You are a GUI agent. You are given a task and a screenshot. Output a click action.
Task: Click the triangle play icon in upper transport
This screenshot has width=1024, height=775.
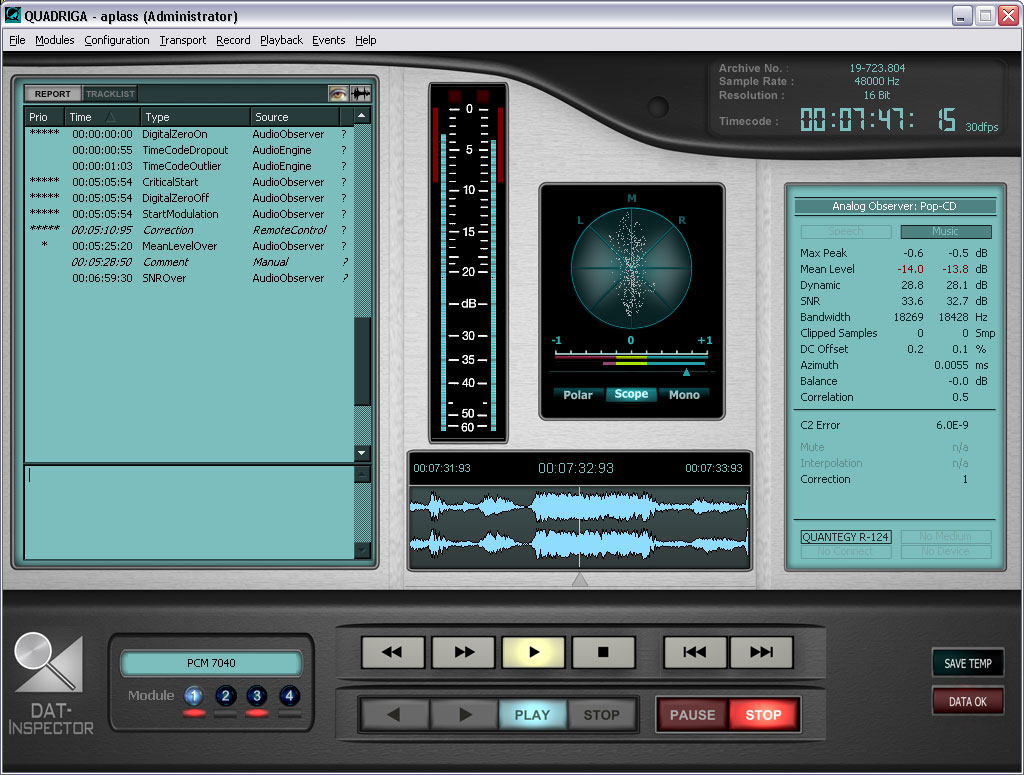(x=533, y=652)
